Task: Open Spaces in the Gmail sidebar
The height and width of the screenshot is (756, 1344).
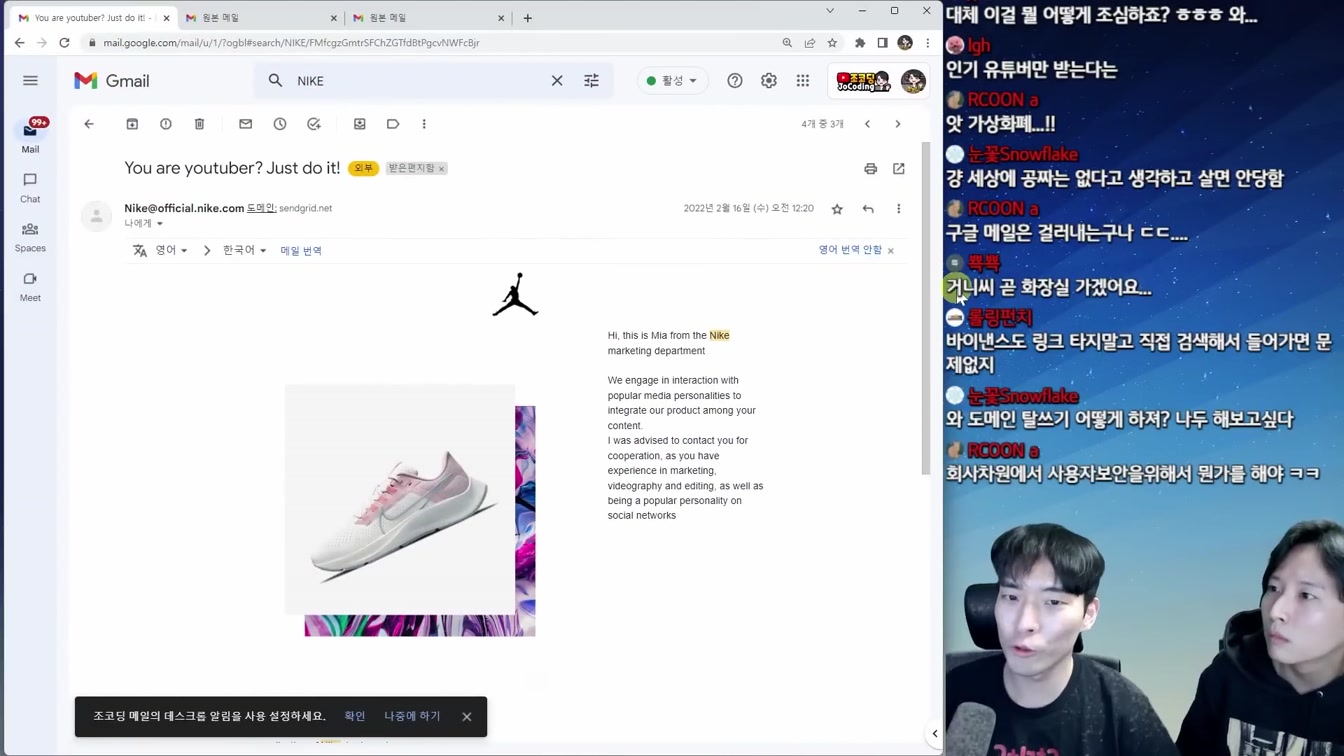Action: (x=30, y=237)
